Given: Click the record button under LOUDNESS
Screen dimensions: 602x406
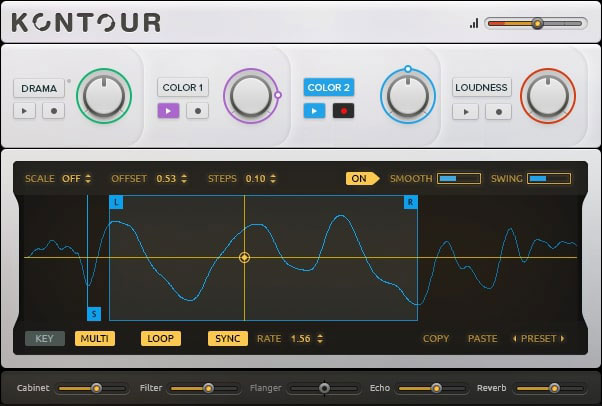Looking at the screenshot, I should point(497,111).
